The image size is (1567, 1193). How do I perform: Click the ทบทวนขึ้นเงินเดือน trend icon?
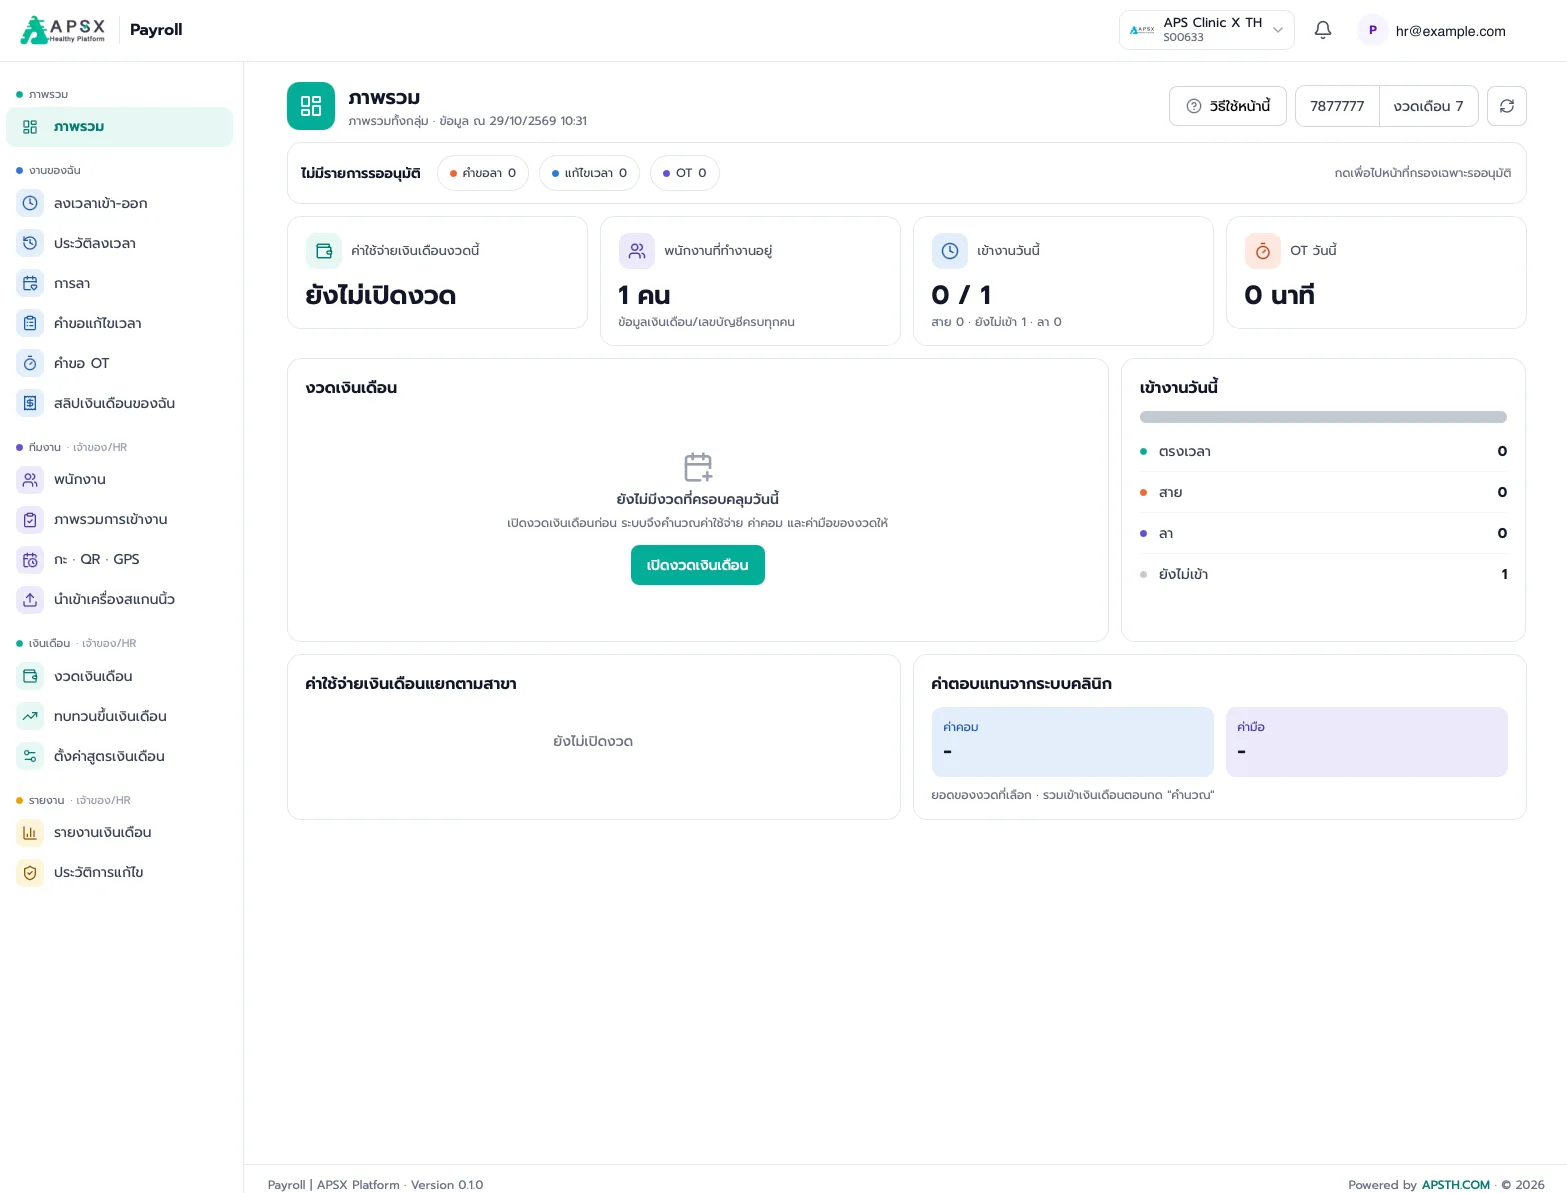tap(30, 716)
